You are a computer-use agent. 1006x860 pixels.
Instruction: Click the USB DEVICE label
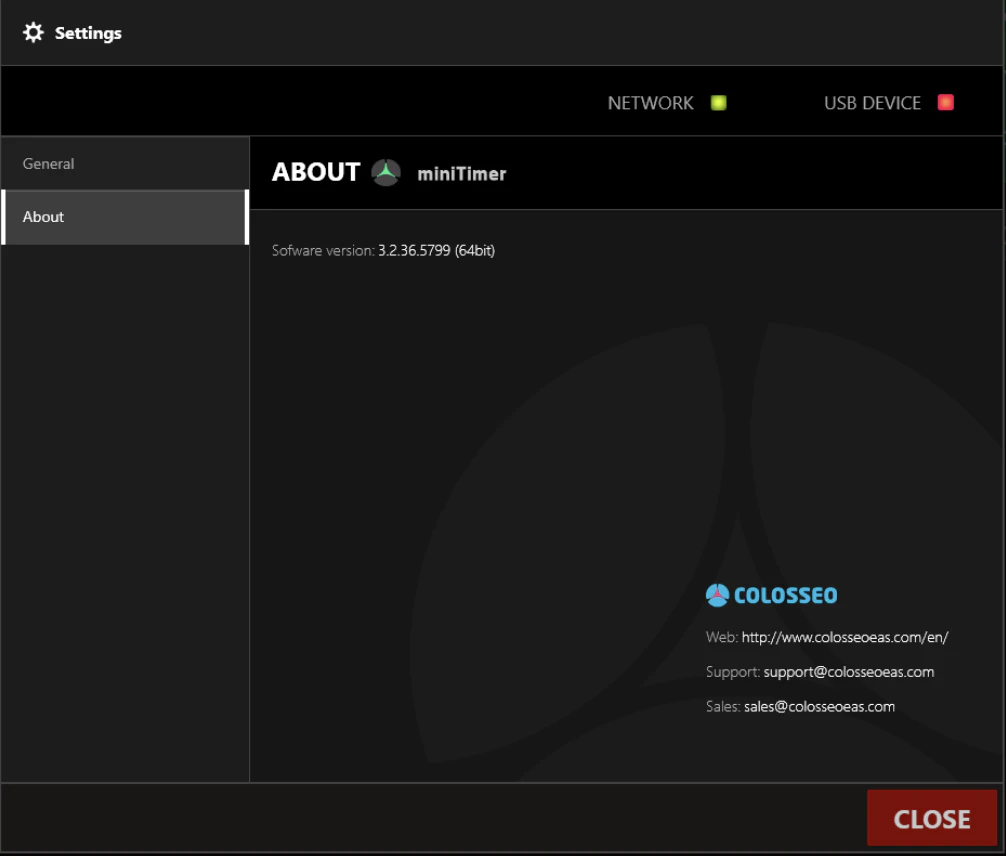pos(872,103)
